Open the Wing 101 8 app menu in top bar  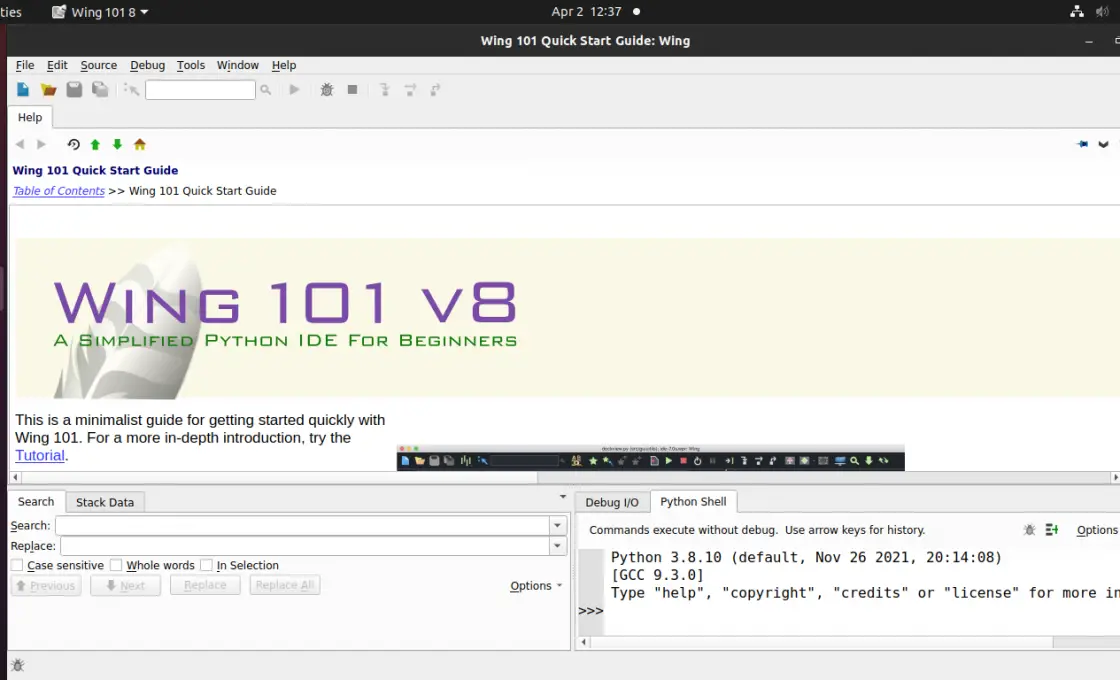coord(101,12)
